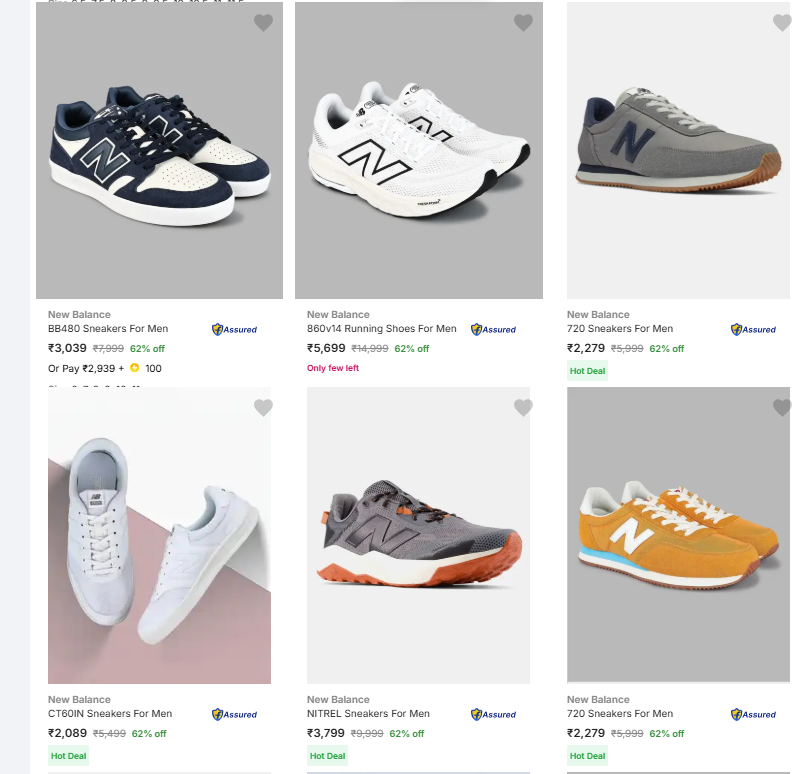
Task: View grey 720 sneaker product image
Action: 679,150
